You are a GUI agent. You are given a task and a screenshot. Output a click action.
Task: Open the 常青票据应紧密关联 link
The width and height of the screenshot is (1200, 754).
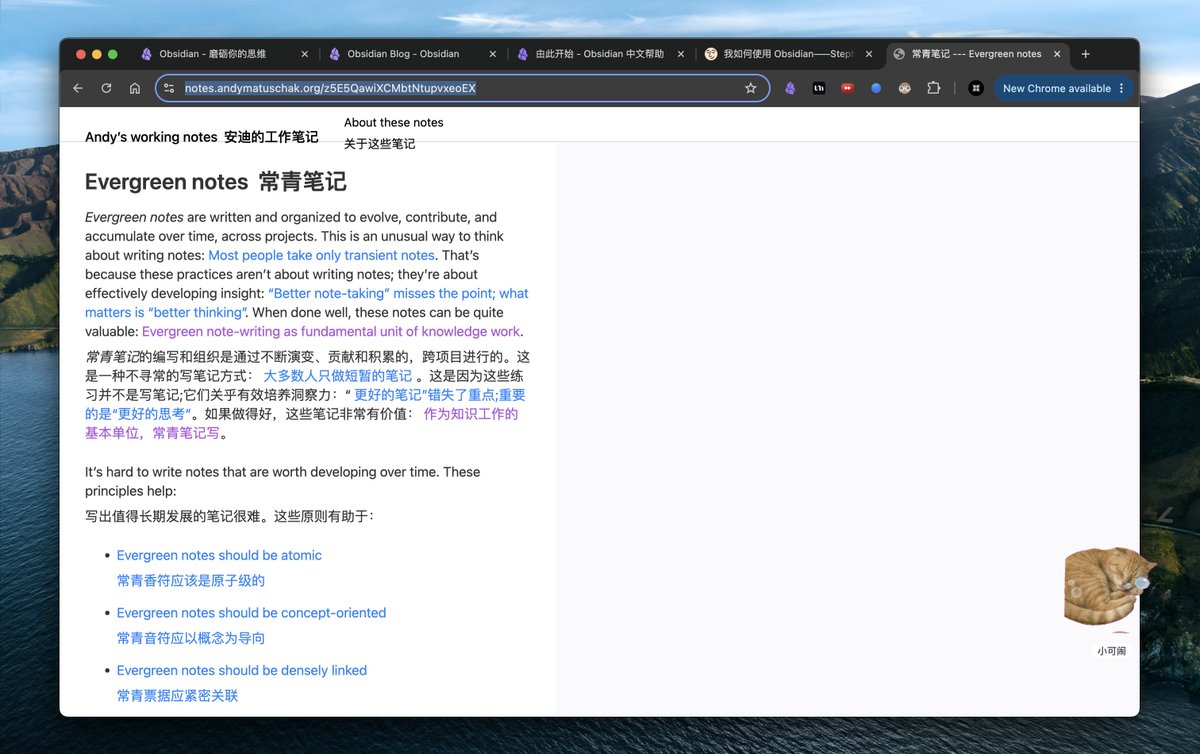[x=177, y=696]
